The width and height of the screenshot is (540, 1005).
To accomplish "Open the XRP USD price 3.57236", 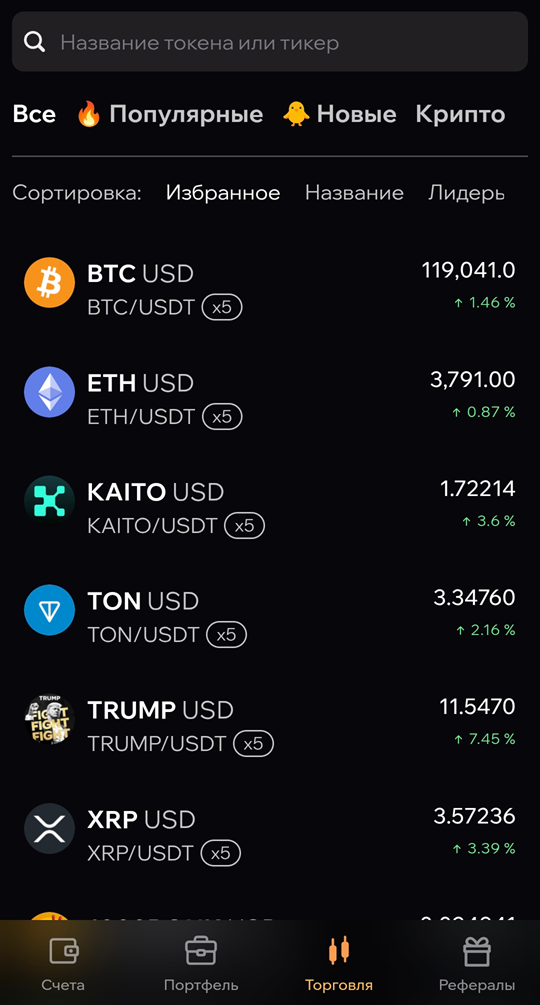I will tap(474, 817).
